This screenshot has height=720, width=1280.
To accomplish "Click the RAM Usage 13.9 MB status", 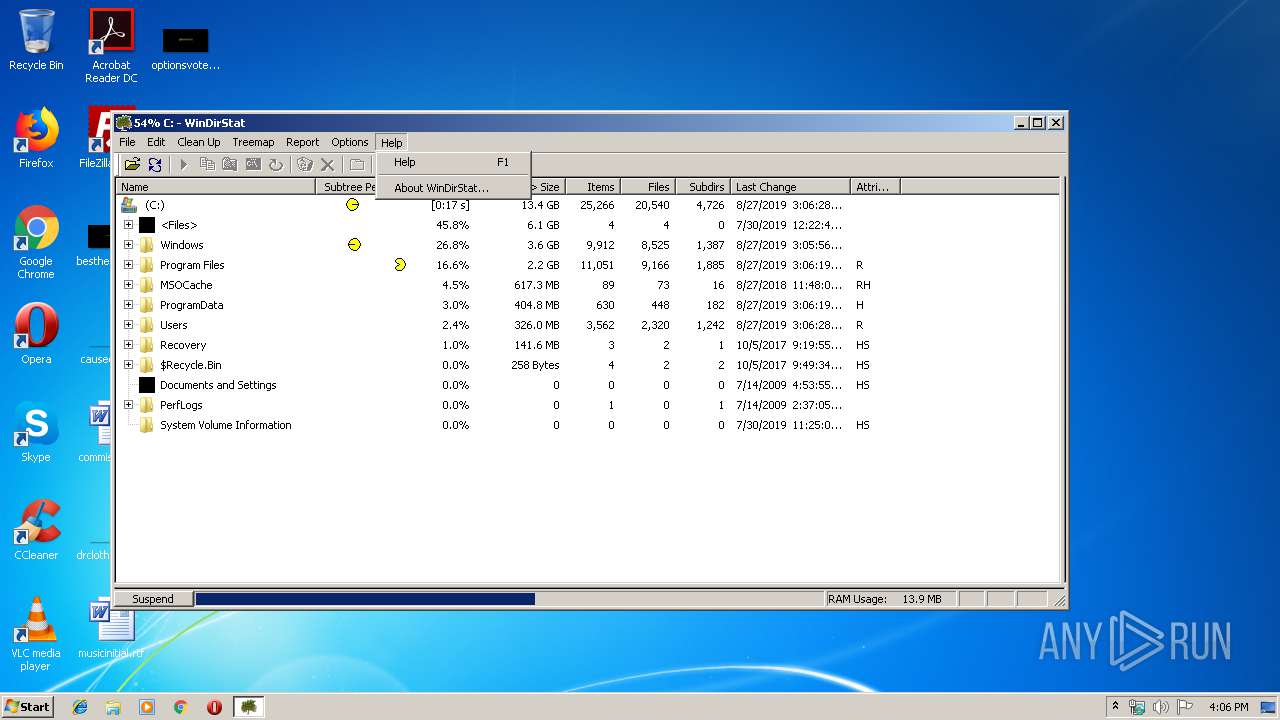I will (x=890, y=599).
